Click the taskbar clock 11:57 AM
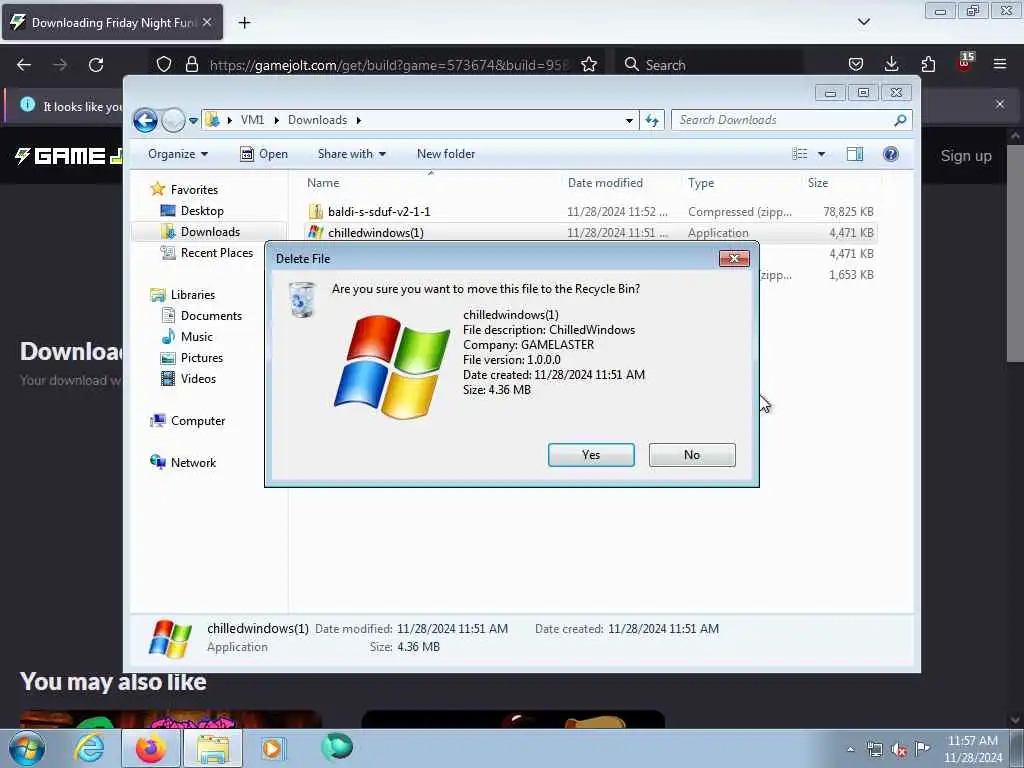 (x=972, y=749)
